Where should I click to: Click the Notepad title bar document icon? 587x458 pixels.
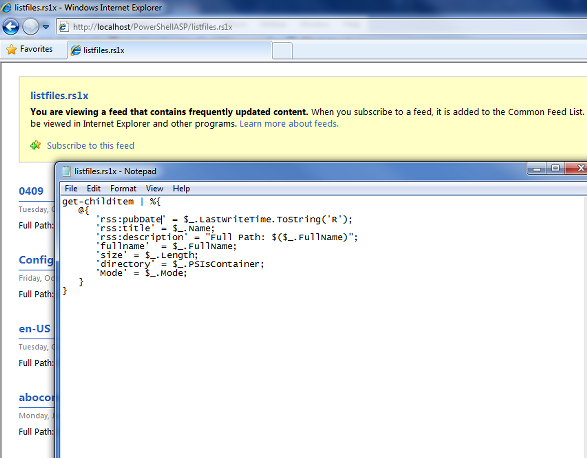pyautogui.click(x=66, y=171)
